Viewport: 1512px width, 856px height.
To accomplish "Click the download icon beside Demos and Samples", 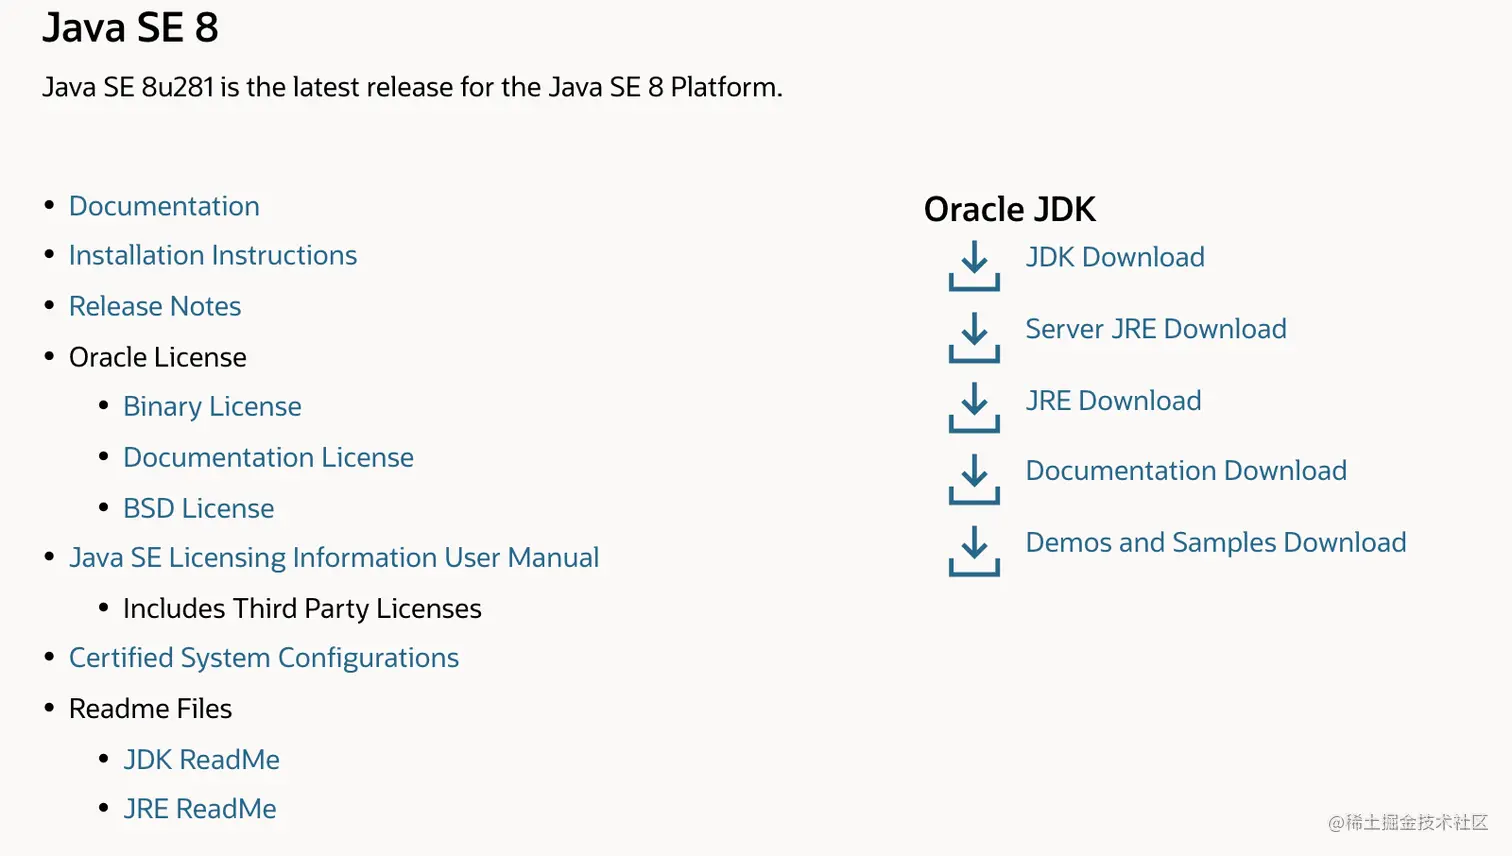I will [974, 550].
